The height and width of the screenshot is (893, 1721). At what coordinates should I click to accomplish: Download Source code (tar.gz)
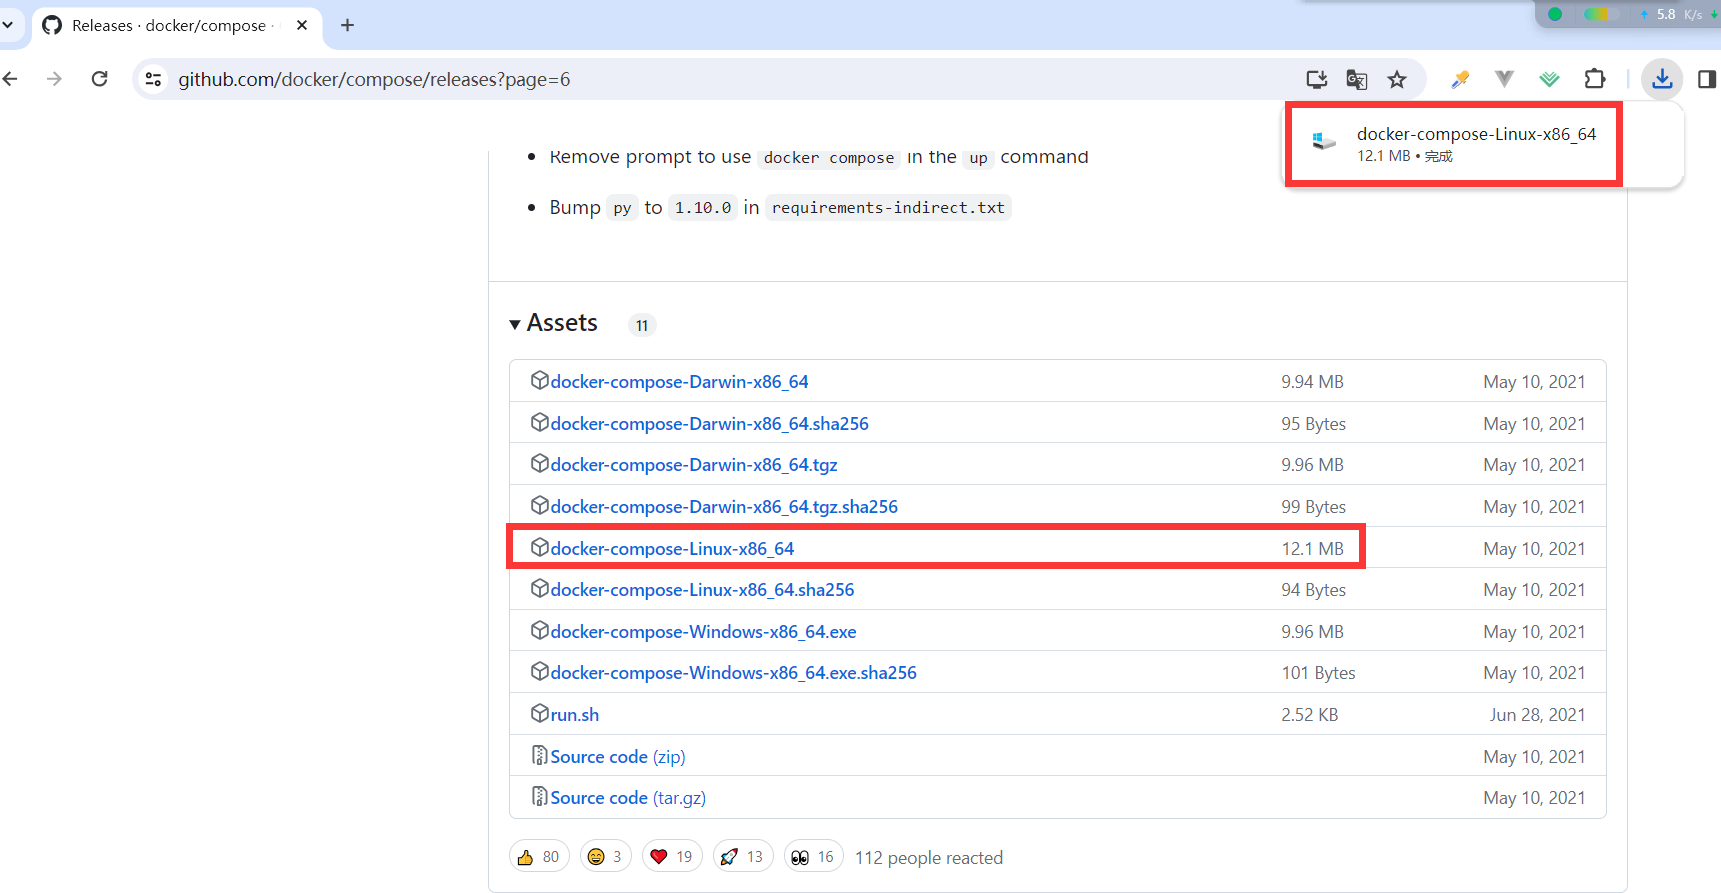click(x=628, y=798)
